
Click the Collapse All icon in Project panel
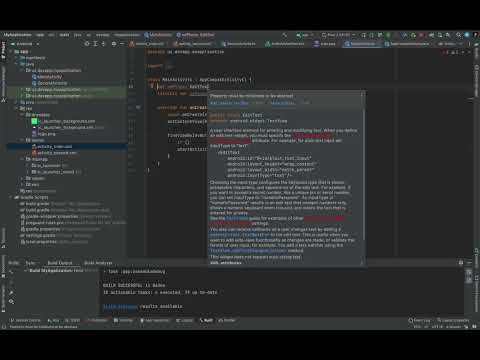coord(103,44)
